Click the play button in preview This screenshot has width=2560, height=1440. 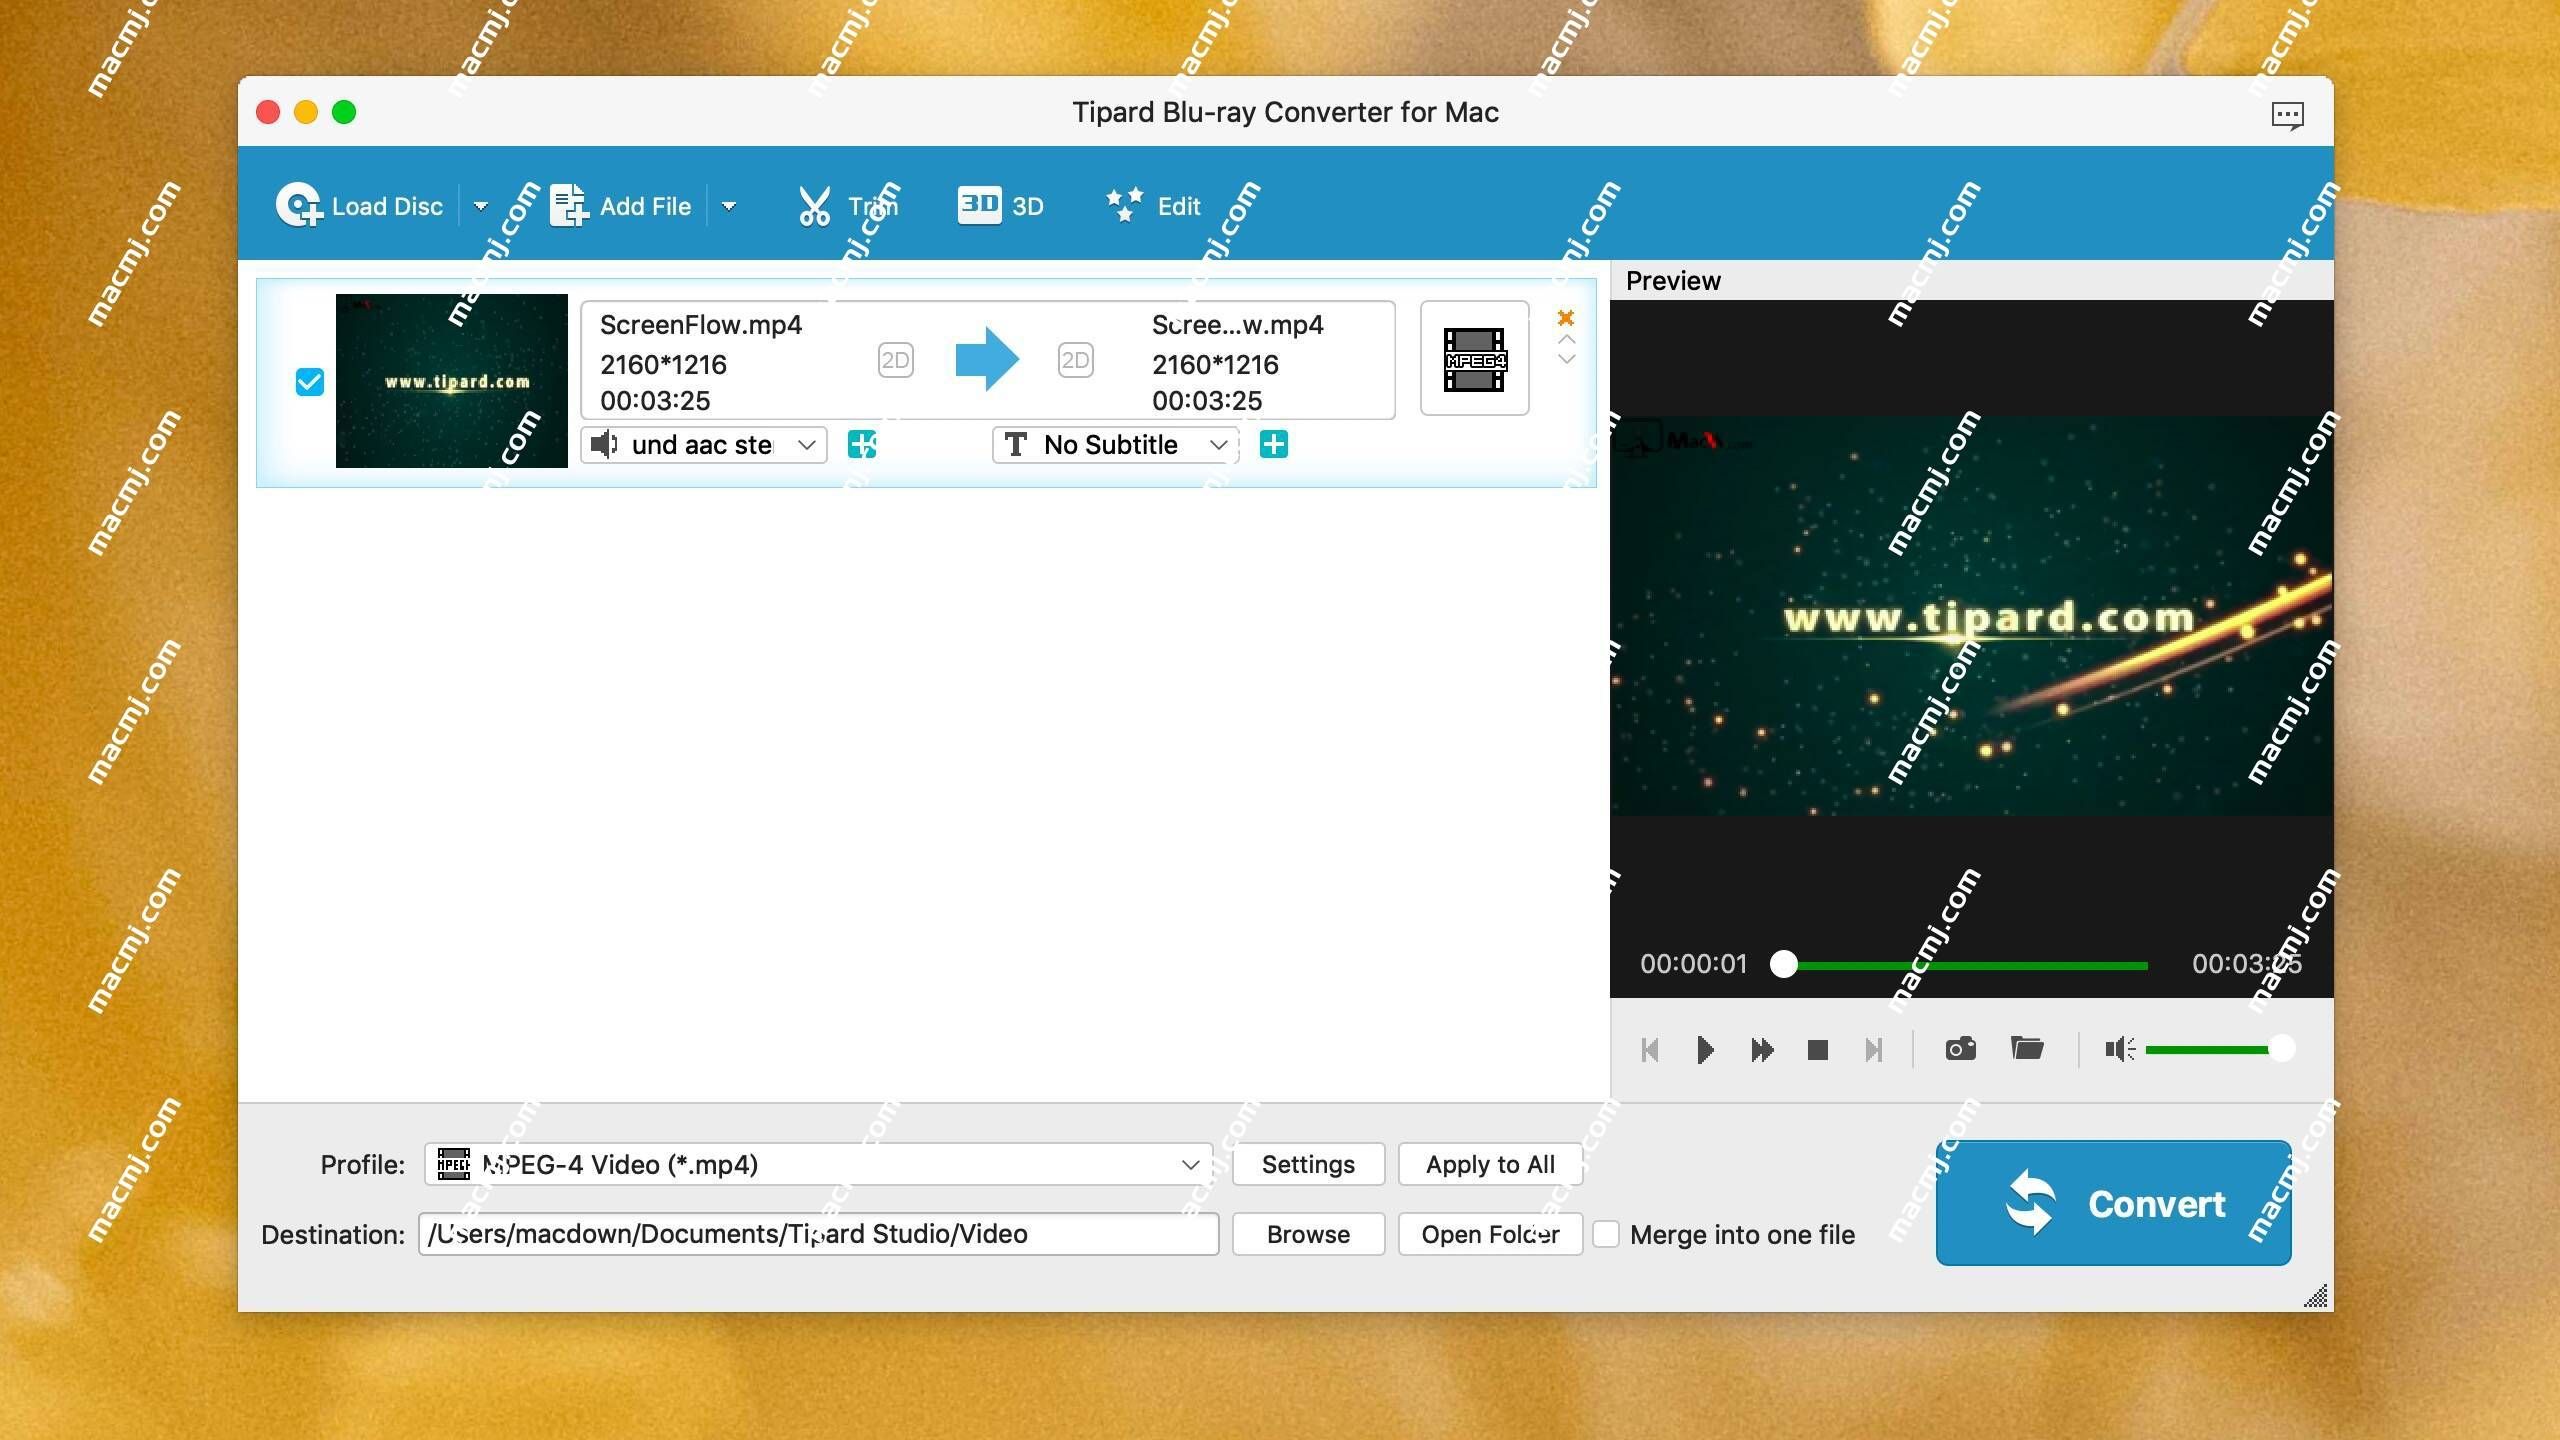tap(1704, 1048)
